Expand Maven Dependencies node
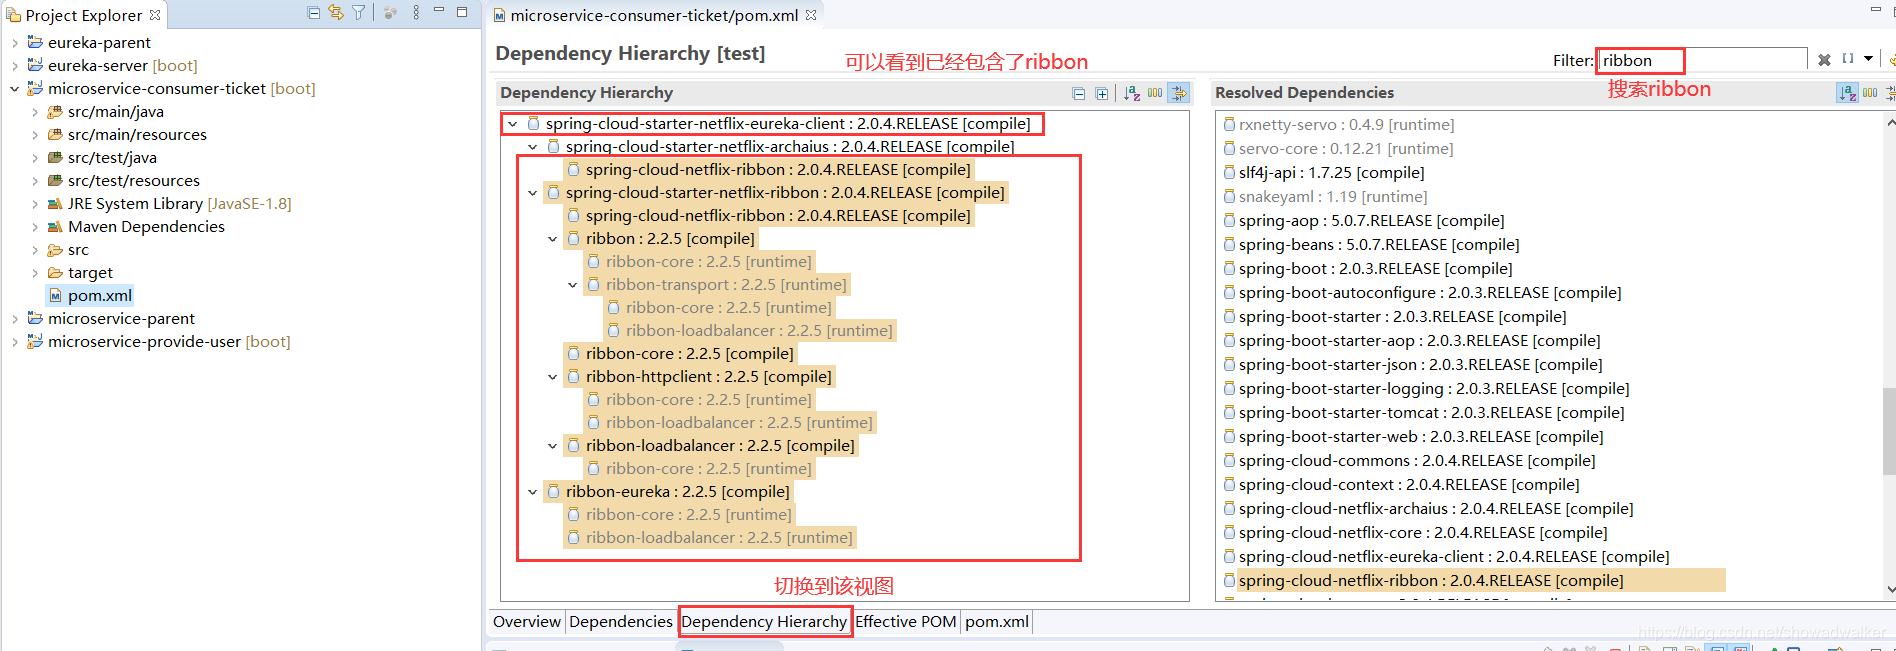 pyautogui.click(x=35, y=227)
